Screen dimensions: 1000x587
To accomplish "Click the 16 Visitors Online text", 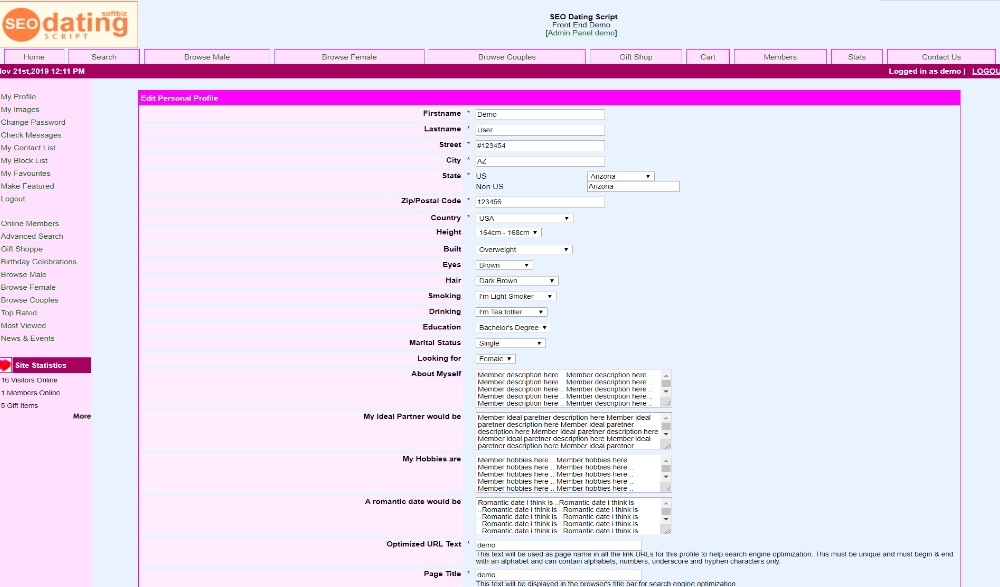I will coord(29,380).
